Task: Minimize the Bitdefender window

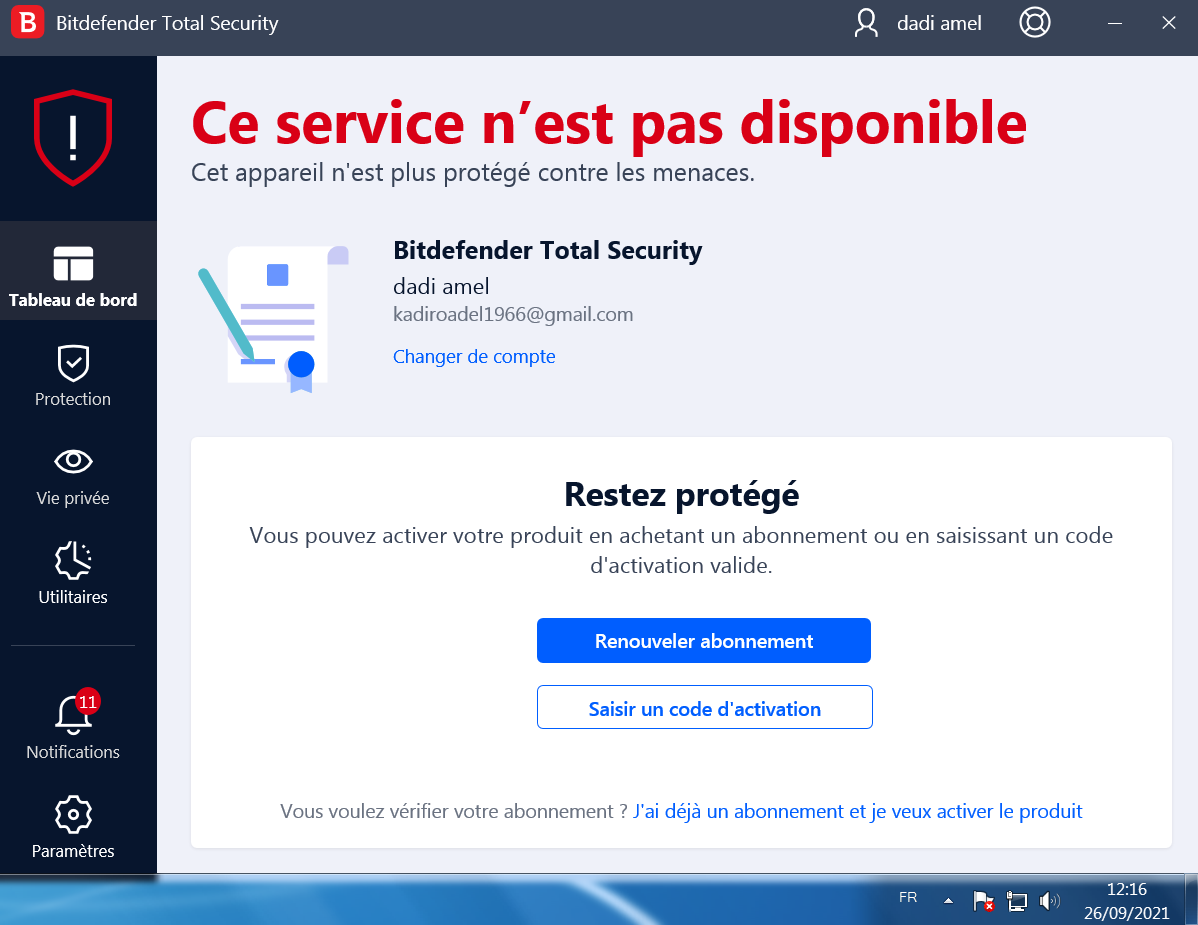Action: click(x=1115, y=23)
